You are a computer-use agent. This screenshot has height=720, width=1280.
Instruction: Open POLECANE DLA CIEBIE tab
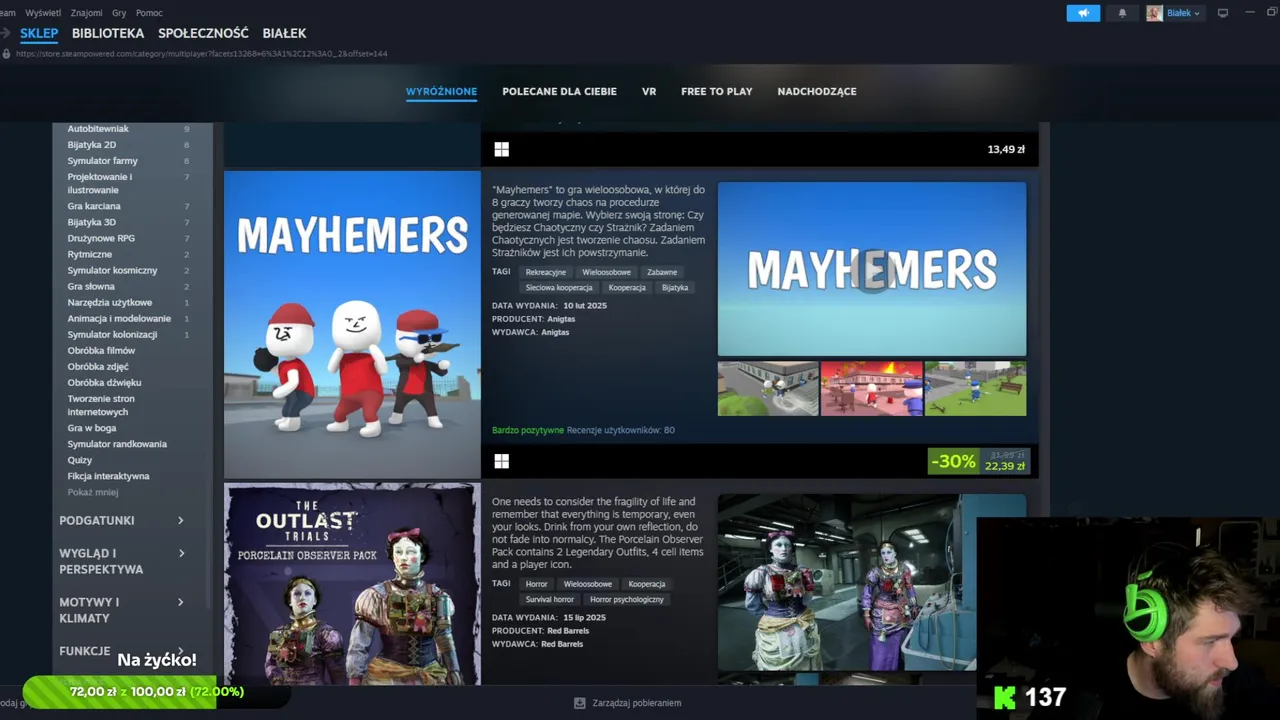point(559,91)
